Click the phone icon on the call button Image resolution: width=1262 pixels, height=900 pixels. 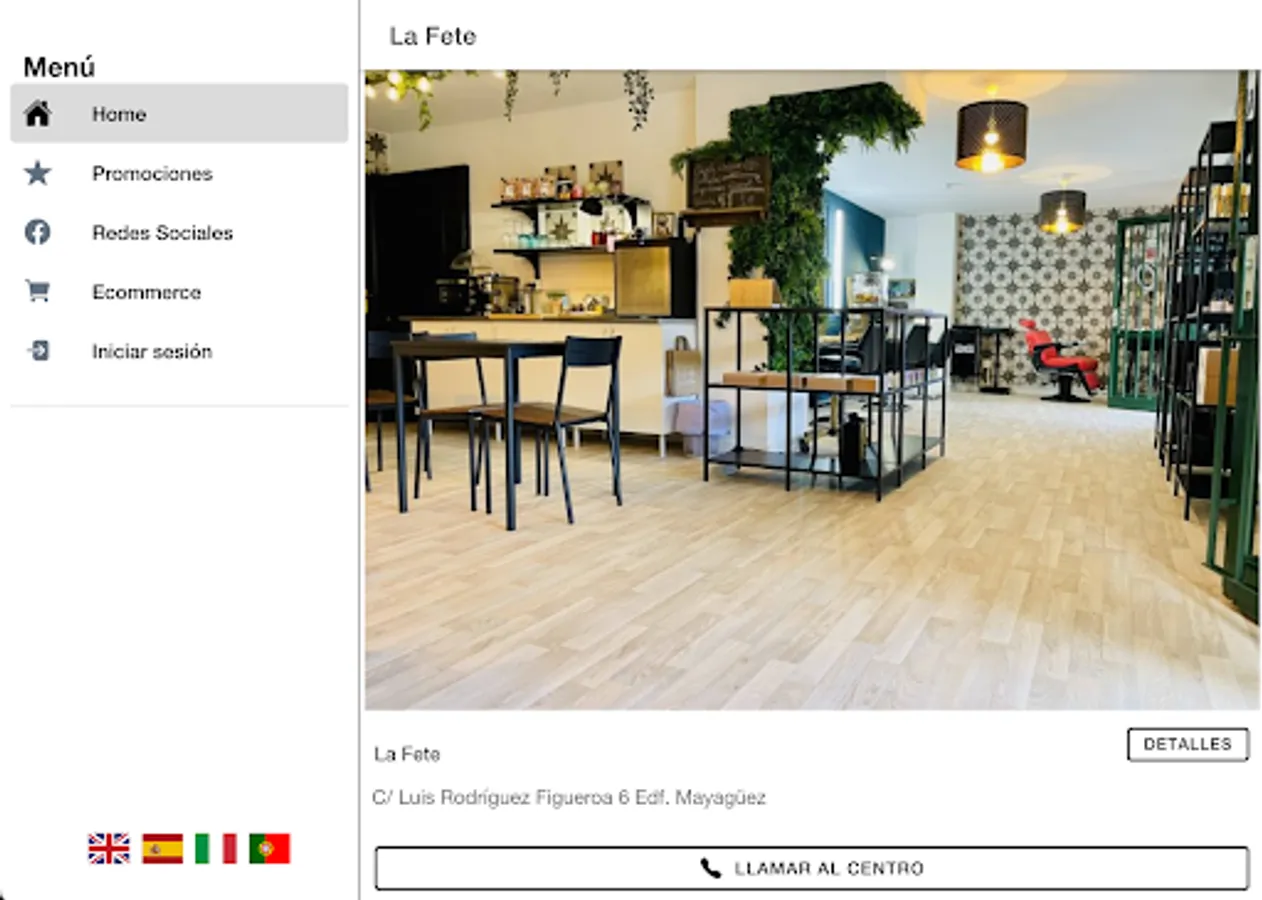(x=710, y=868)
